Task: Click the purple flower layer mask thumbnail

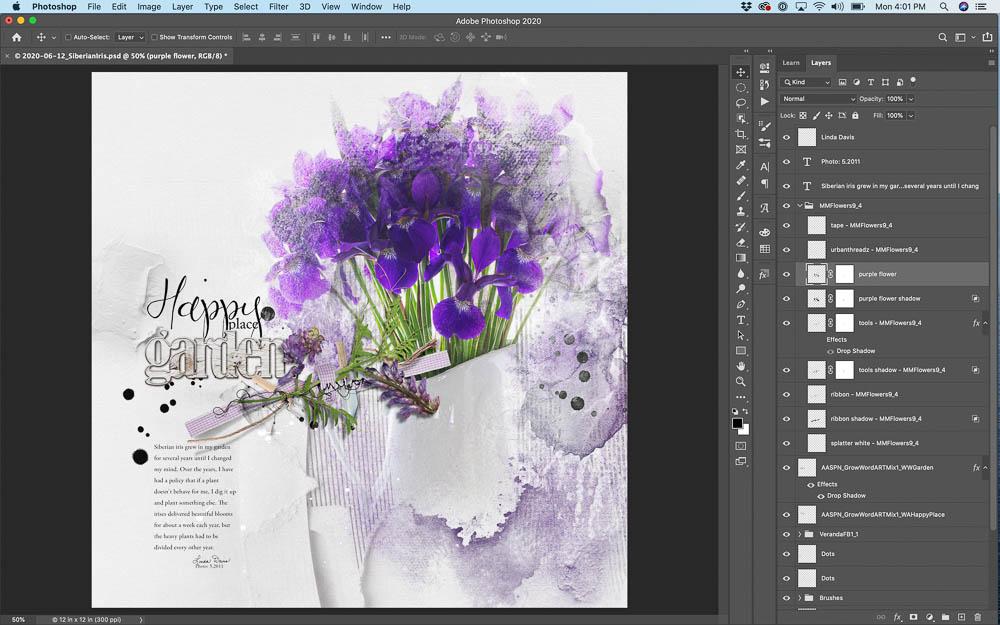Action: click(x=844, y=274)
